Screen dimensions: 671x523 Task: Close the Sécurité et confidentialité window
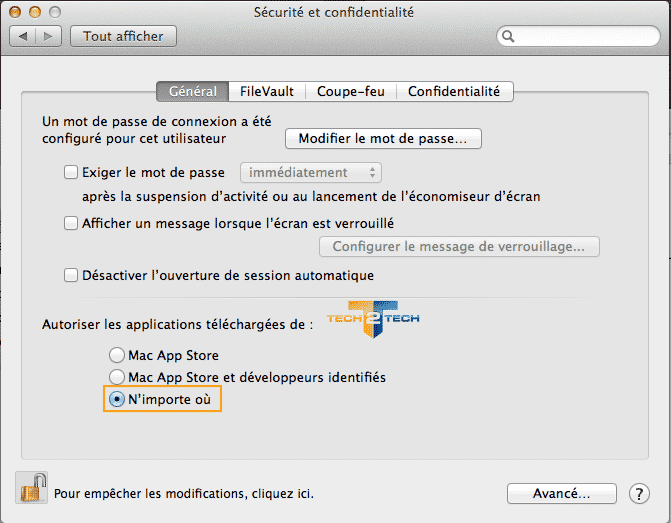17,12
